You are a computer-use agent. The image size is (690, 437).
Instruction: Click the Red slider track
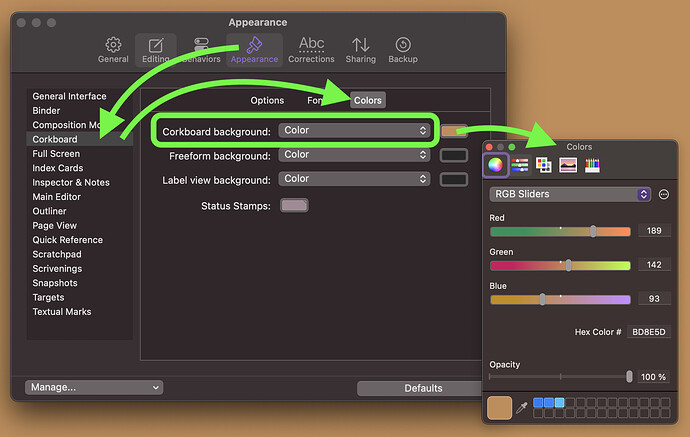pos(560,231)
